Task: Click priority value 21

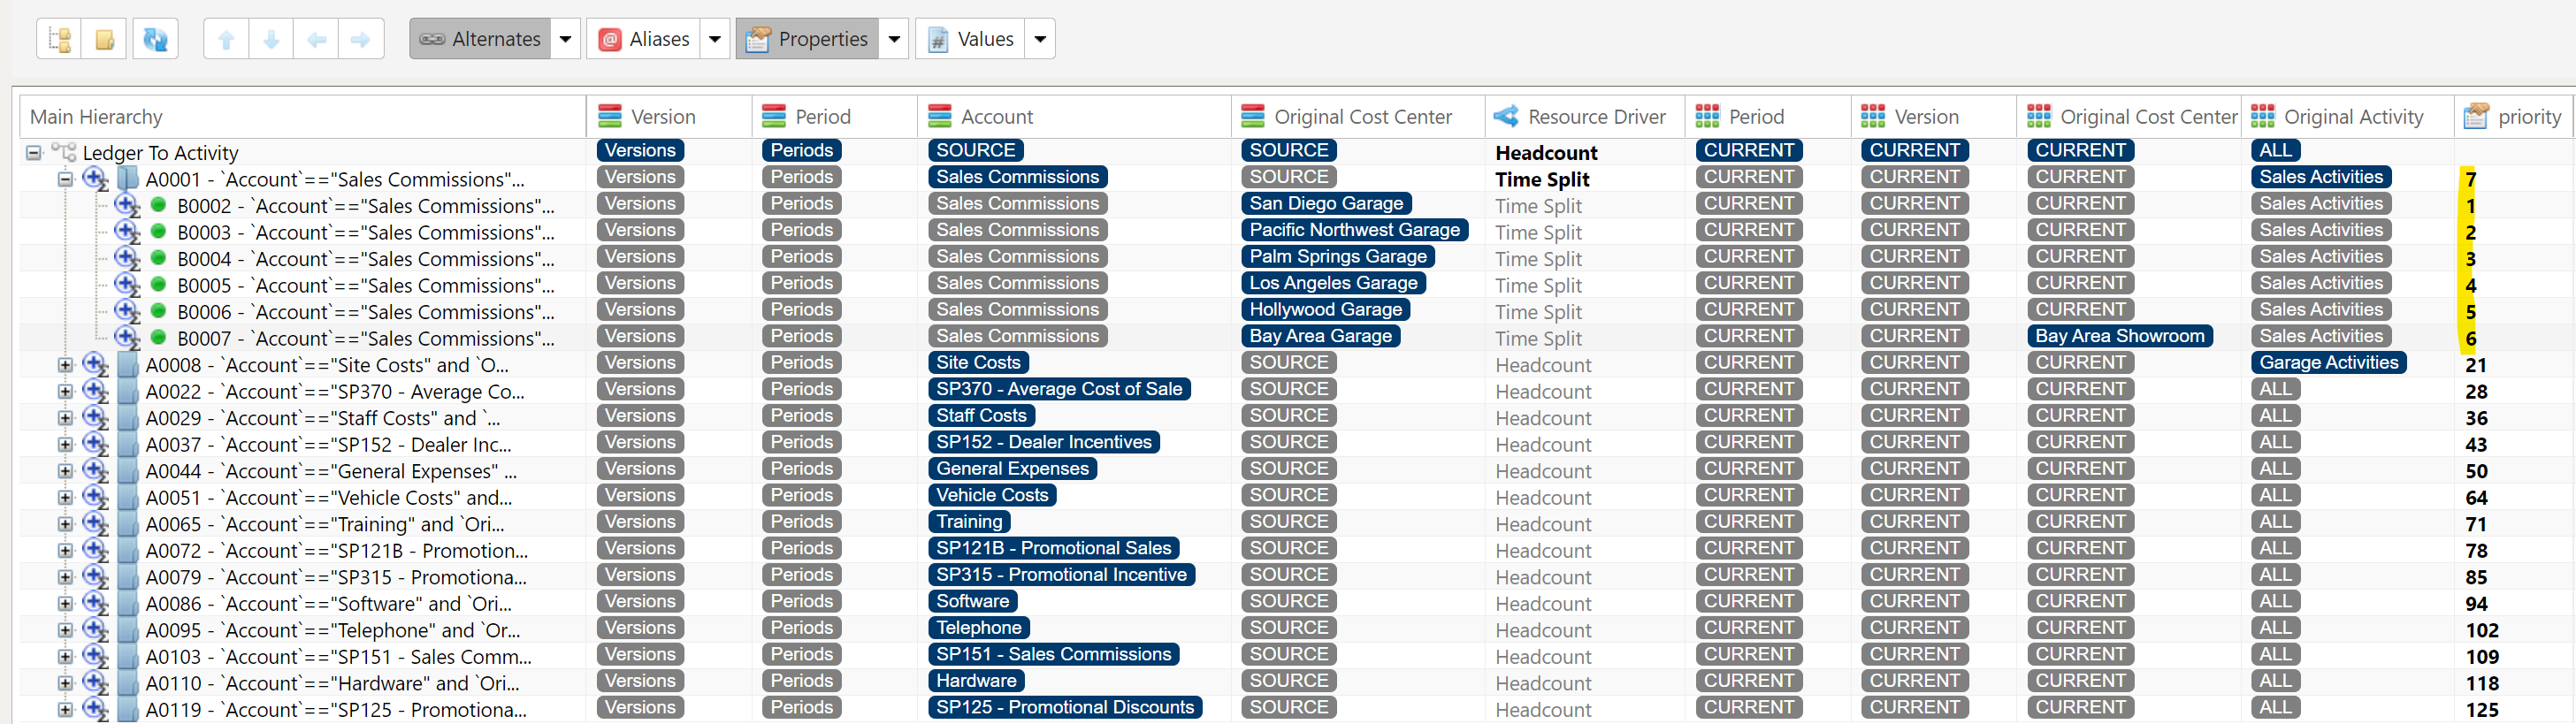Action: pyautogui.click(x=2476, y=365)
